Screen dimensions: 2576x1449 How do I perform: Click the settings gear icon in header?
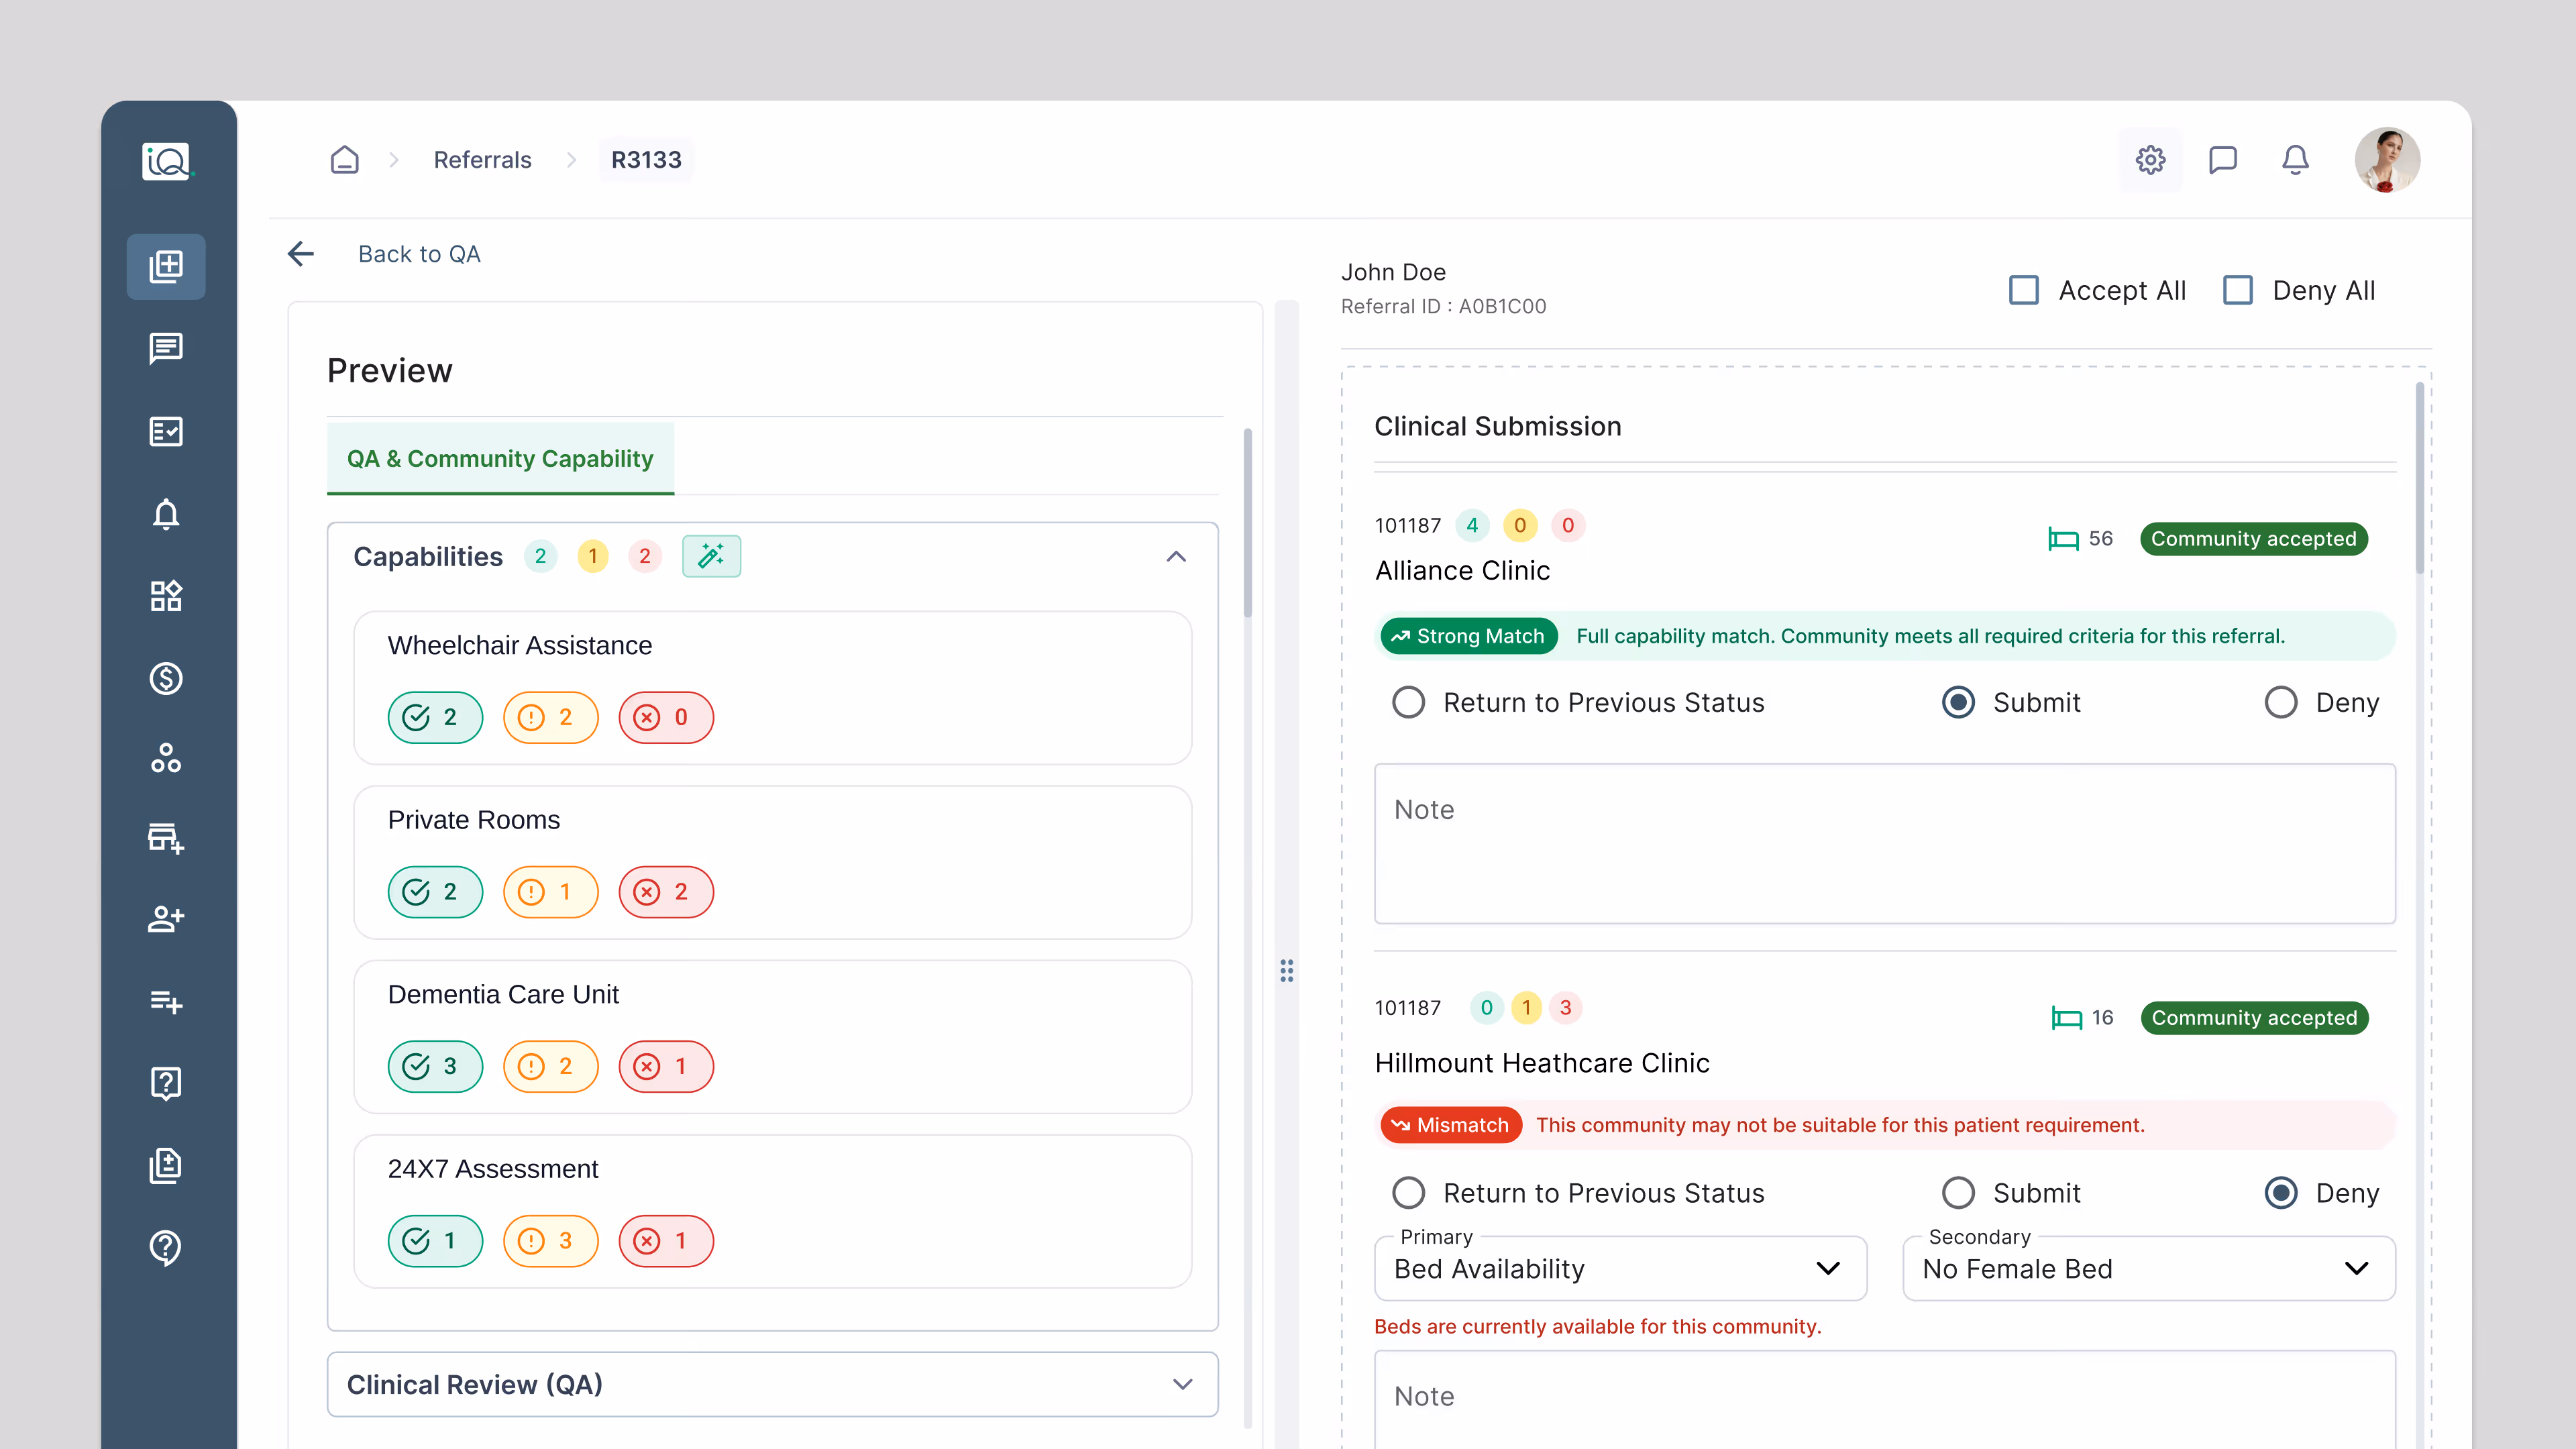tap(2150, 160)
